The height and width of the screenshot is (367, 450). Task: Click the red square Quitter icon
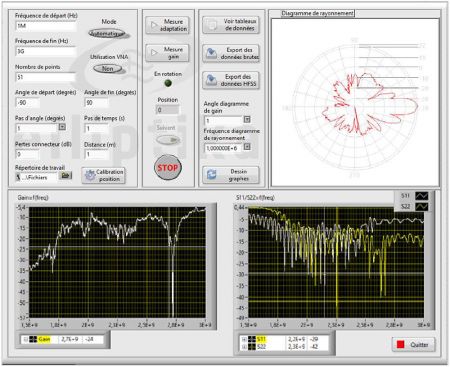[x=401, y=345]
